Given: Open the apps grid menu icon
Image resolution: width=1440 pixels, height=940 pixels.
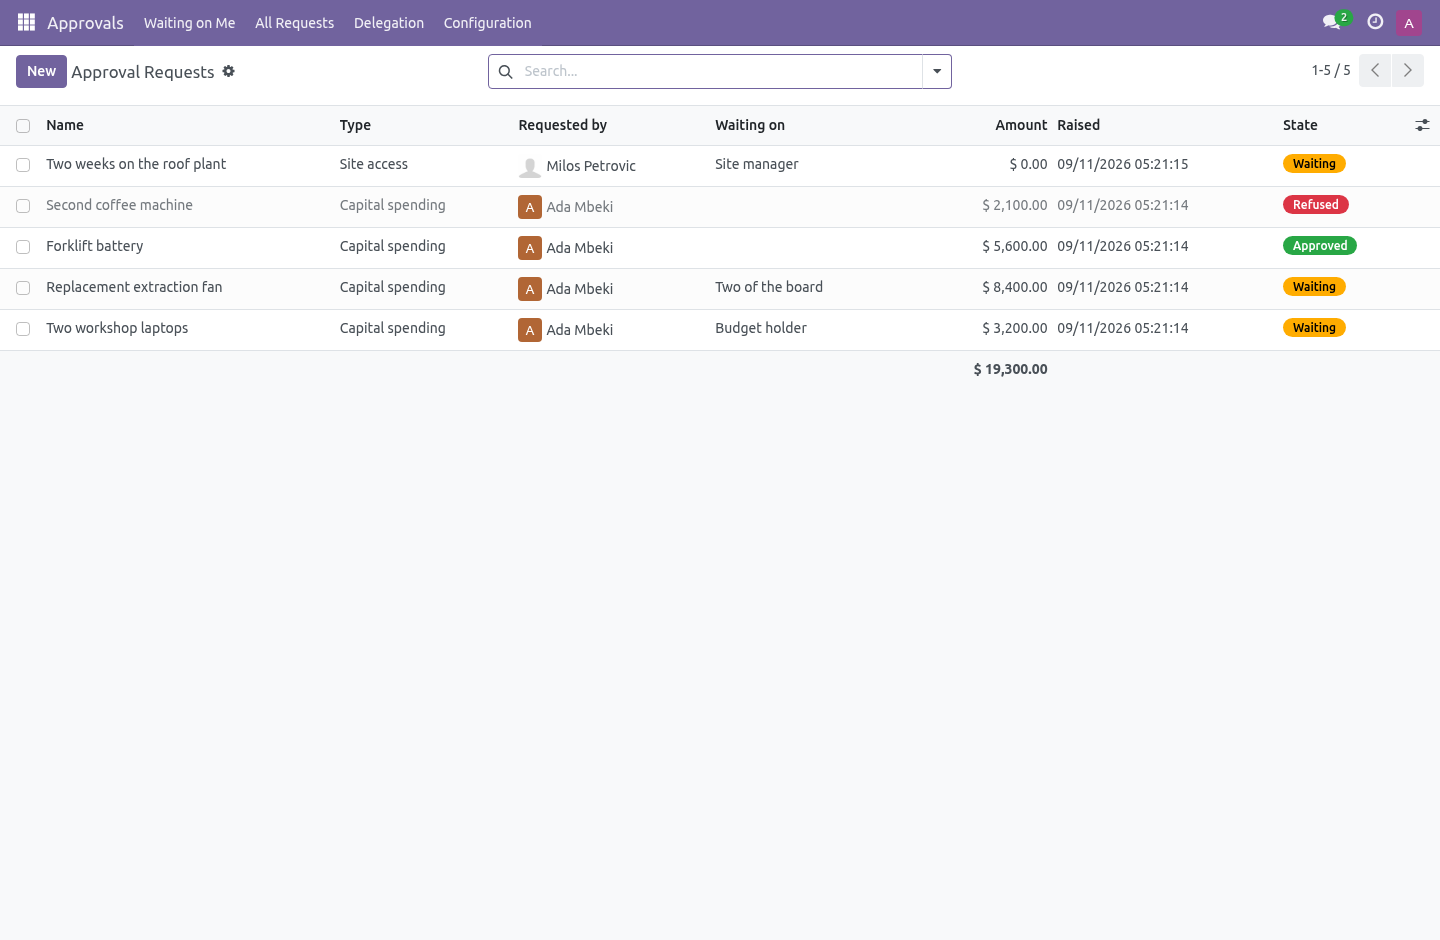Looking at the screenshot, I should coord(27,22).
